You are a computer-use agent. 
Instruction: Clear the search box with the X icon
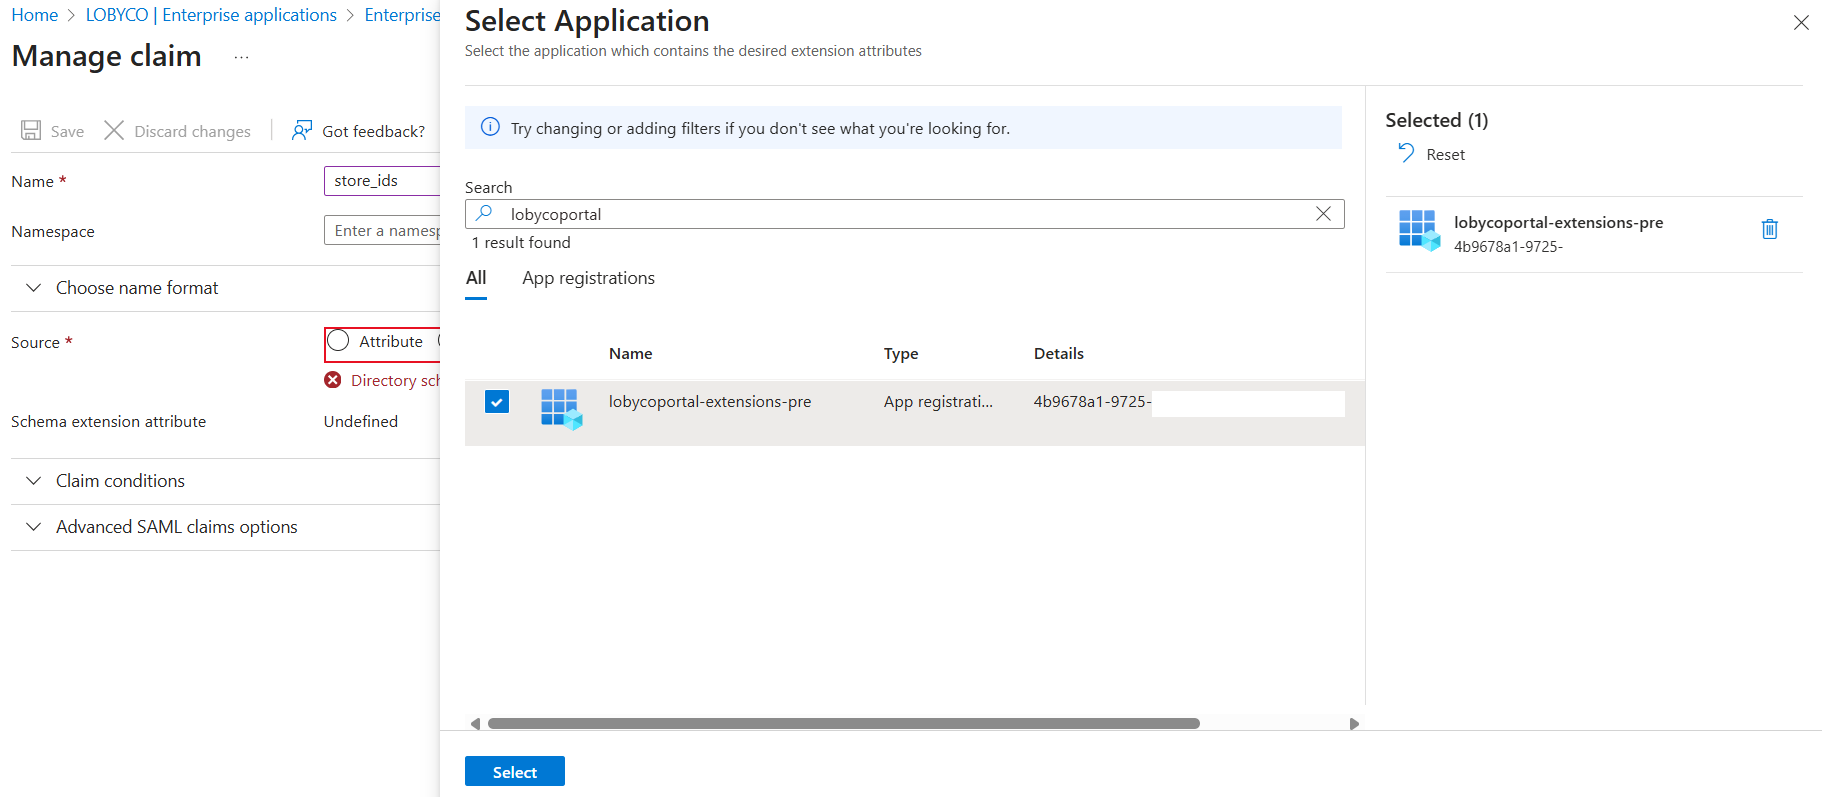pos(1323,213)
